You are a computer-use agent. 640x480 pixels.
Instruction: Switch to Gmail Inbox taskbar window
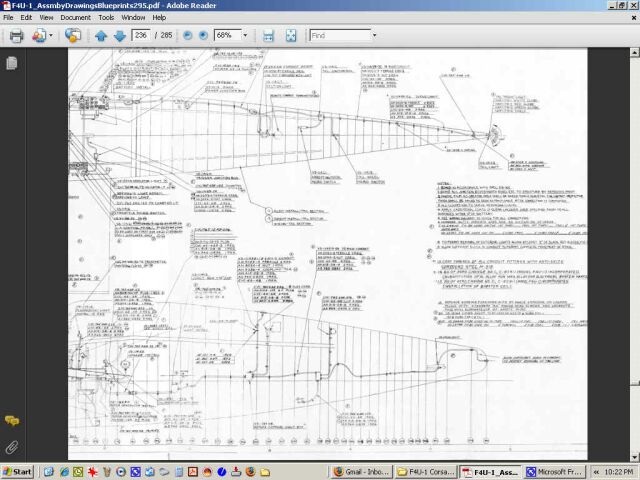362,472
